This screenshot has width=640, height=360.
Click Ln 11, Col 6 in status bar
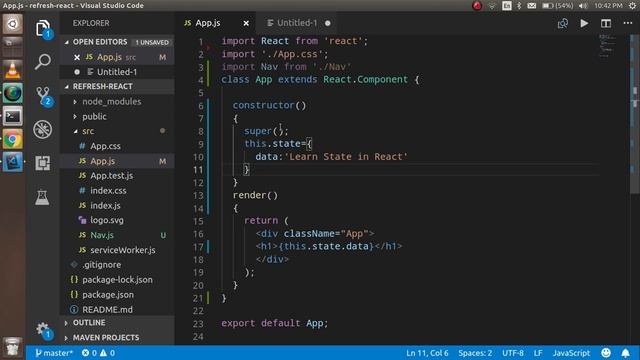(427, 353)
